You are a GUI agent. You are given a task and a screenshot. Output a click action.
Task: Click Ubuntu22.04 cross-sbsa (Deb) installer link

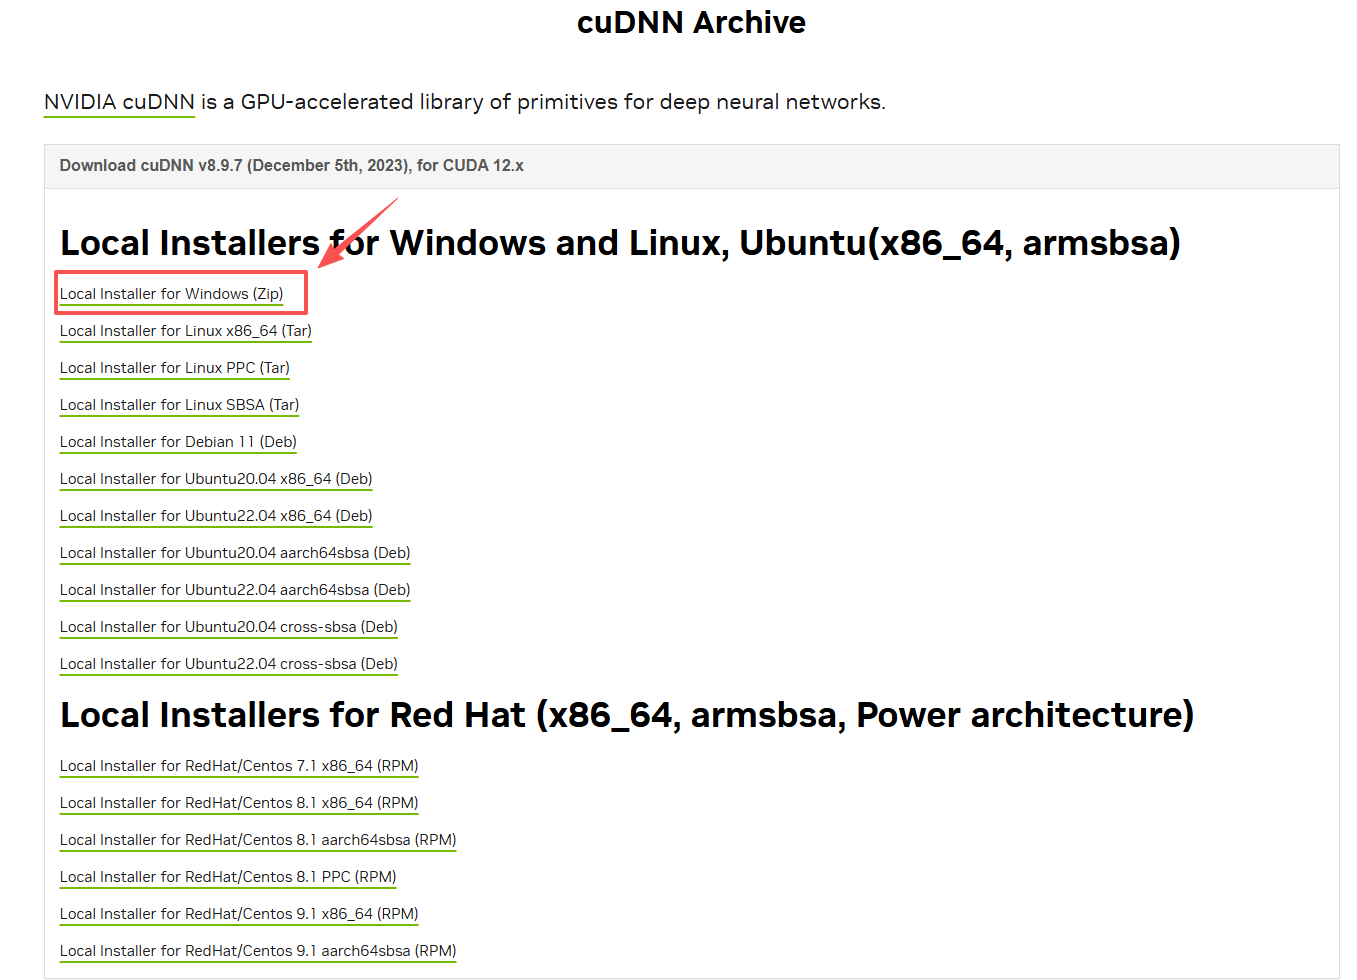click(228, 664)
